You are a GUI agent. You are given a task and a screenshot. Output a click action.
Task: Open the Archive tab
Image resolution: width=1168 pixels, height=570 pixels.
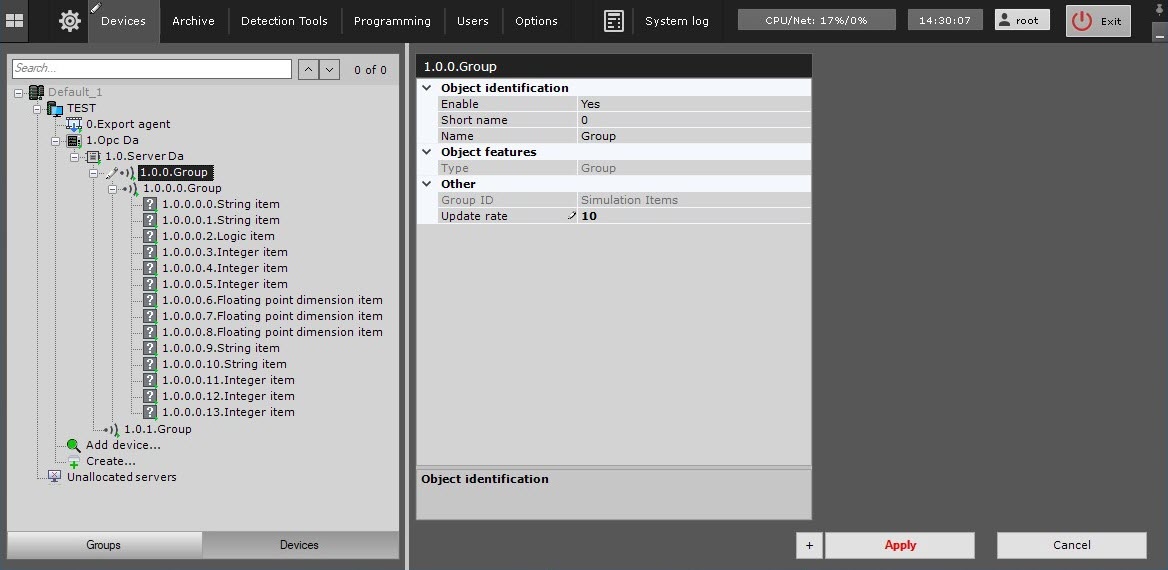[x=193, y=21]
